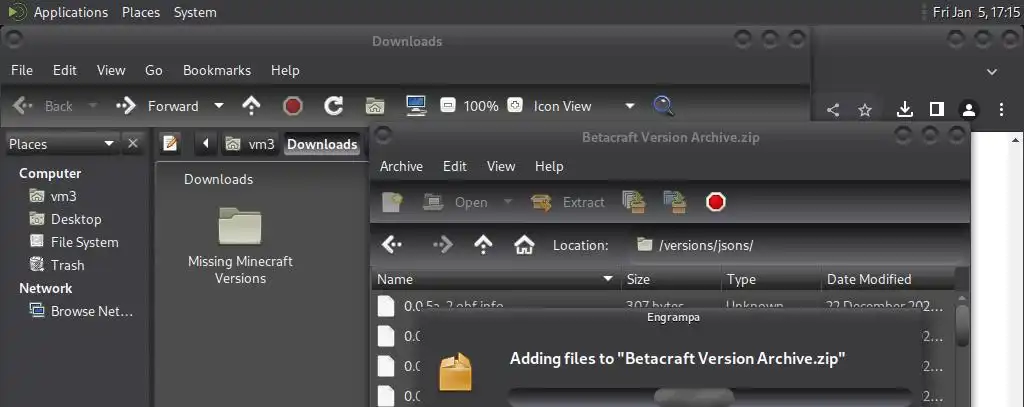Open the browser downloads icon

pyautogui.click(x=904, y=109)
